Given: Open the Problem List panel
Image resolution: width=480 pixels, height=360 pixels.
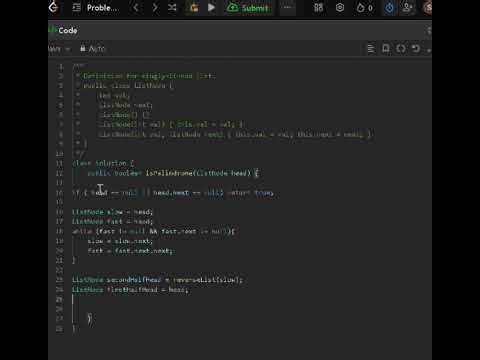Looking at the screenshot, I should [95, 8].
